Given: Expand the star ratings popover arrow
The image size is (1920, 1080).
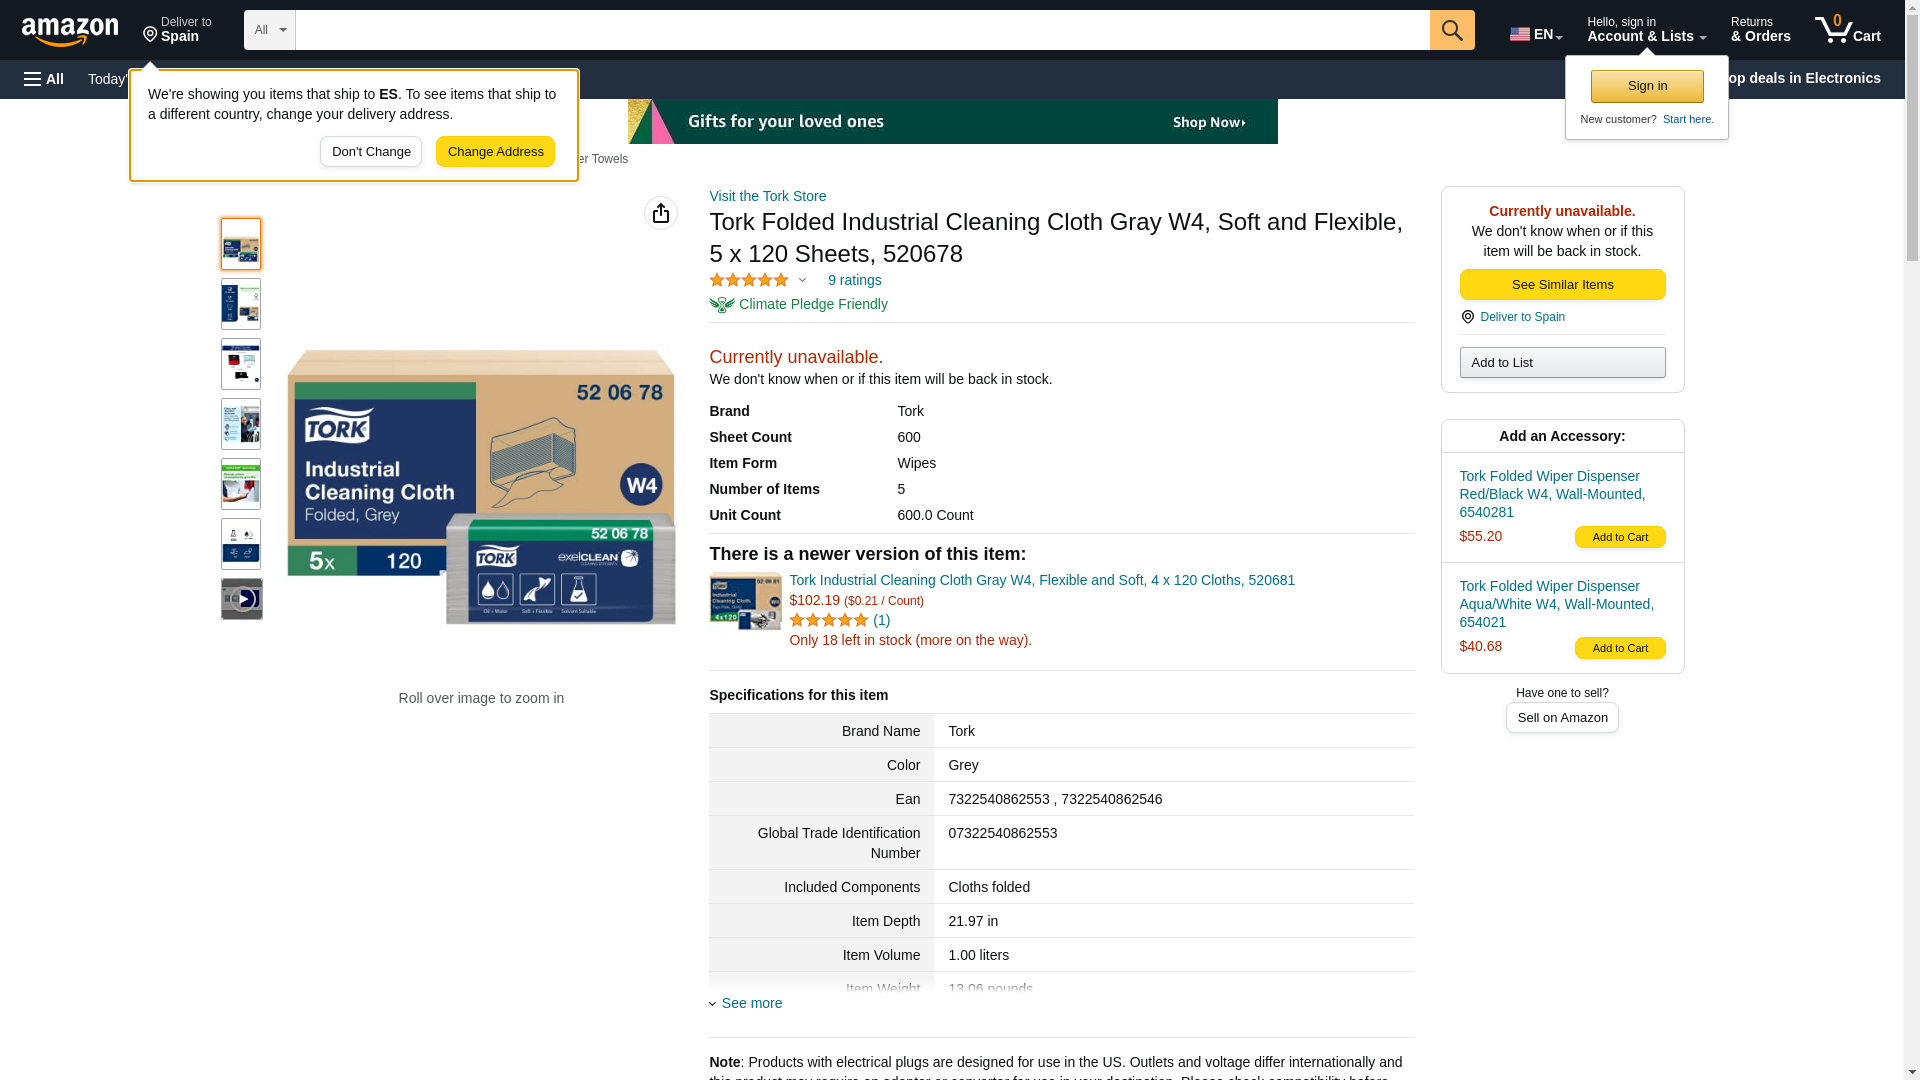Looking at the screenshot, I should [802, 281].
